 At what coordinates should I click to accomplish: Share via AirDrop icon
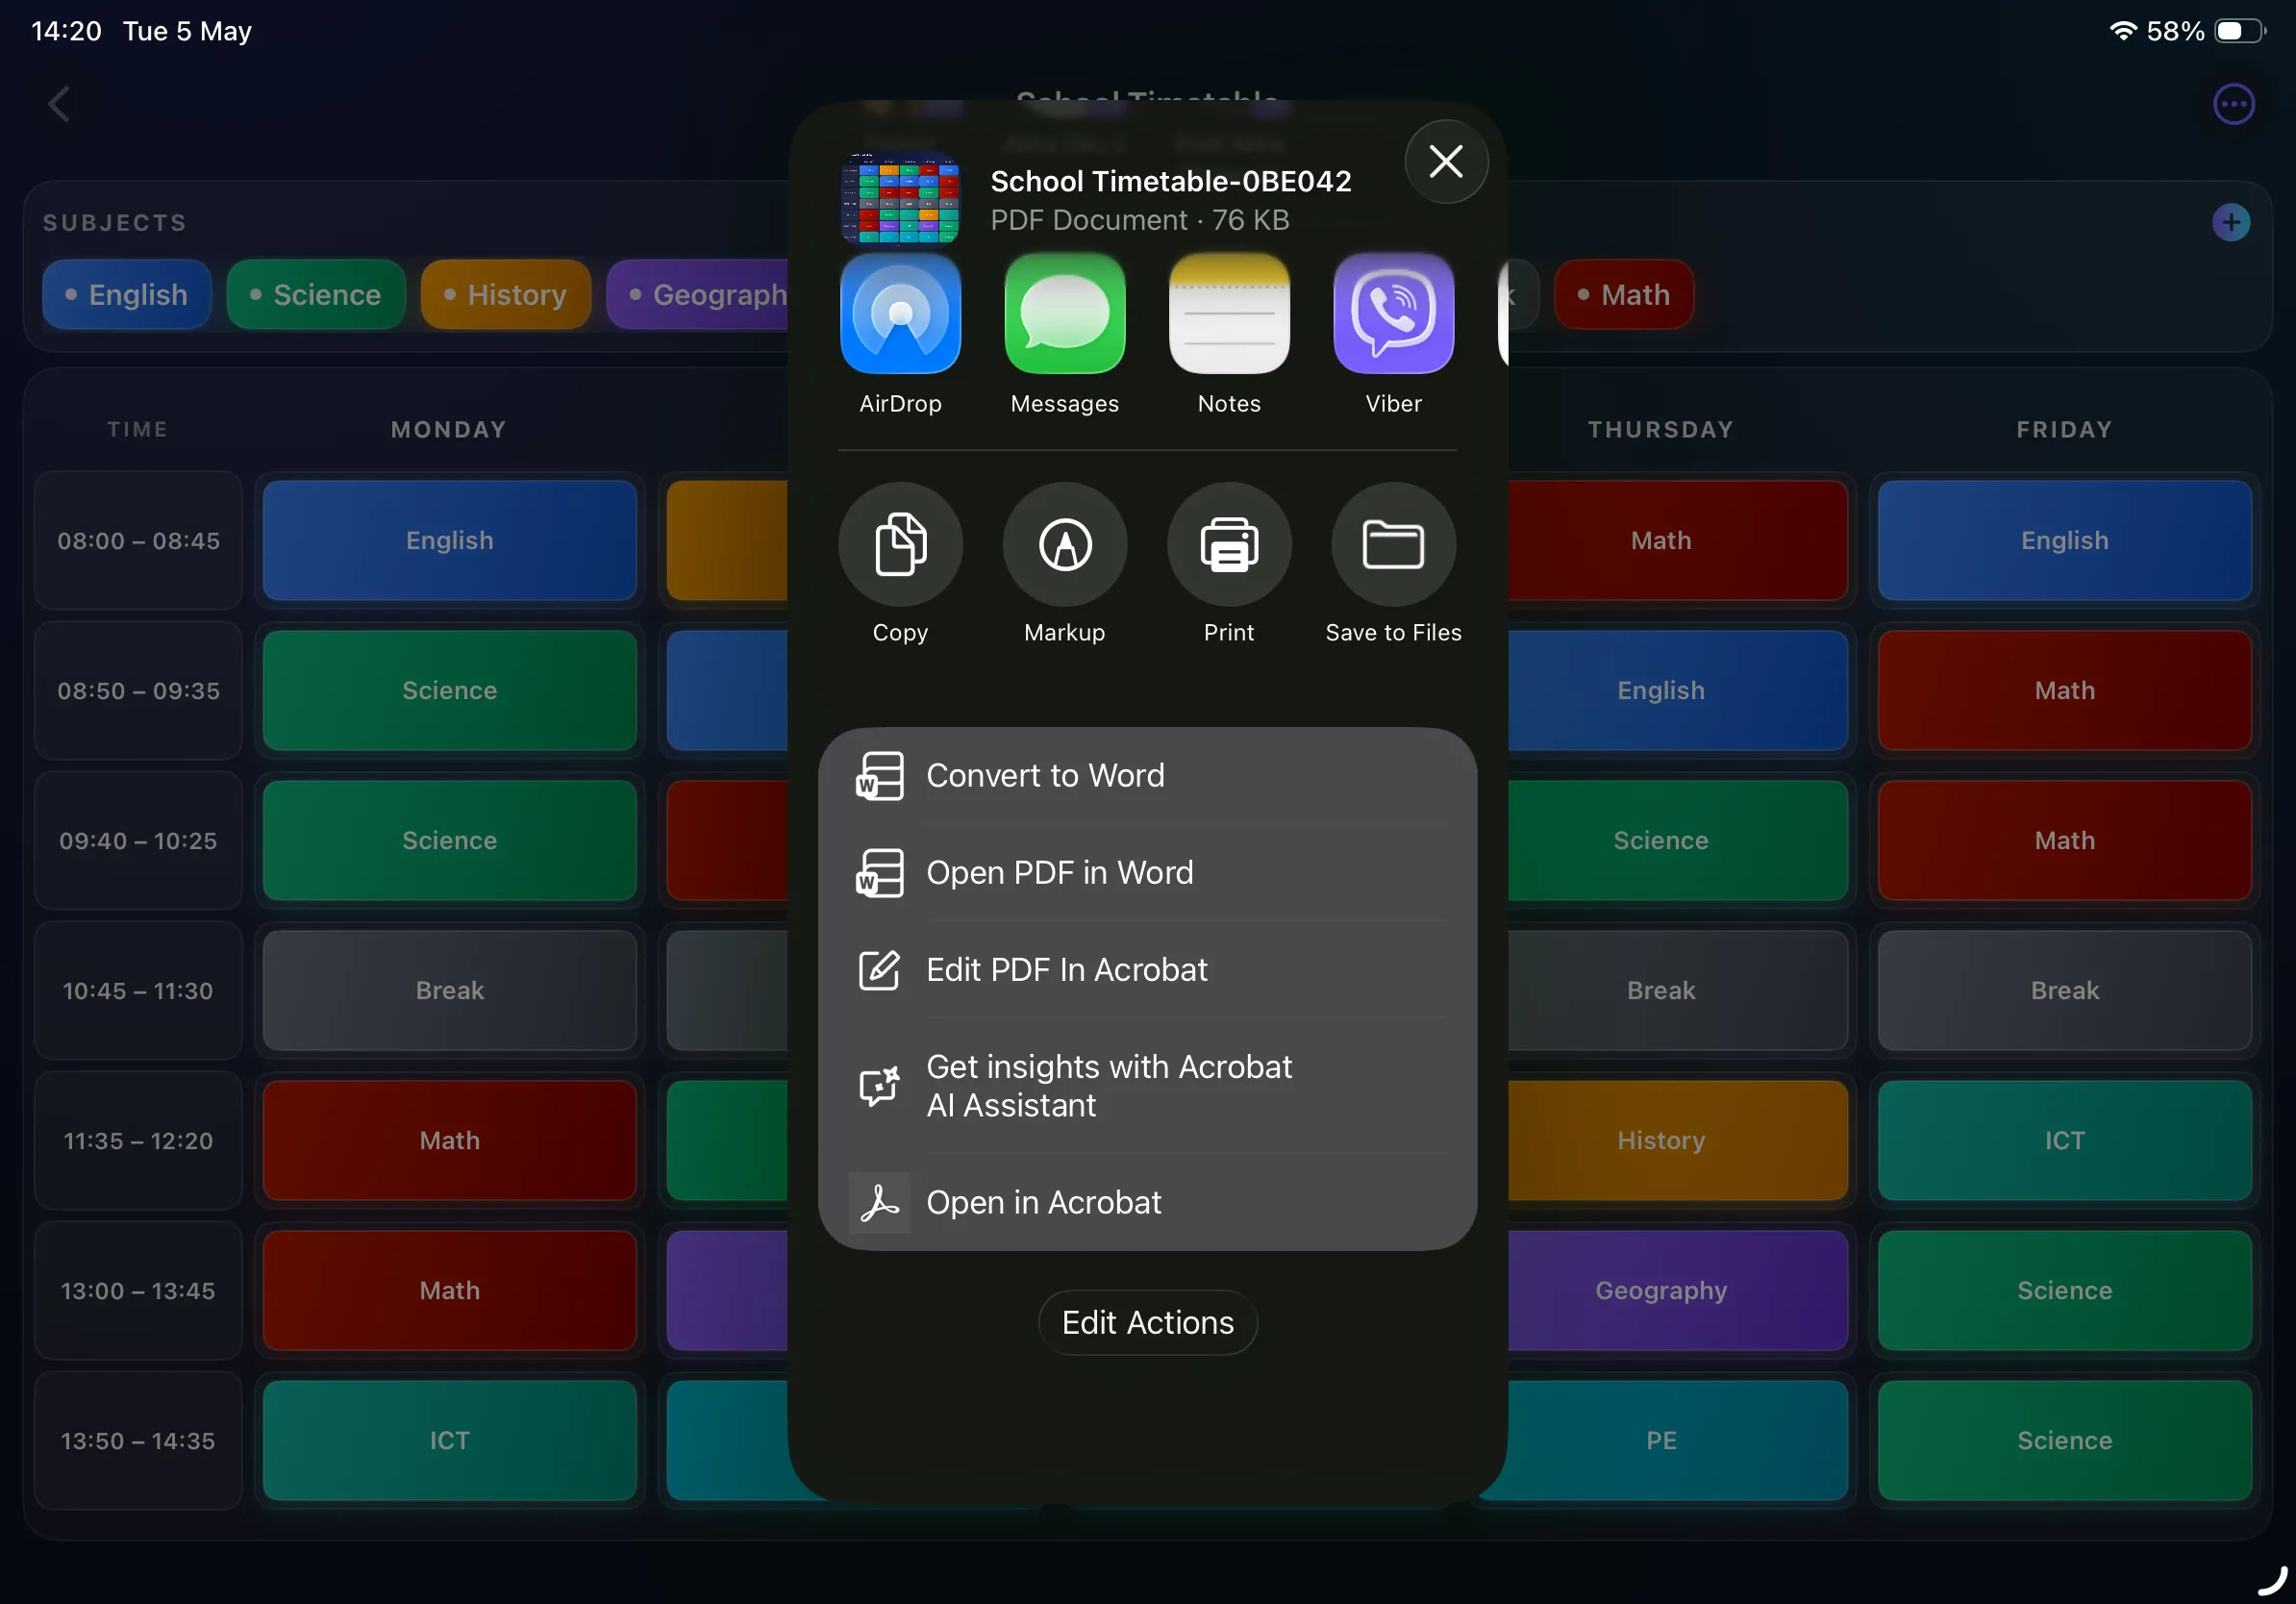(900, 313)
